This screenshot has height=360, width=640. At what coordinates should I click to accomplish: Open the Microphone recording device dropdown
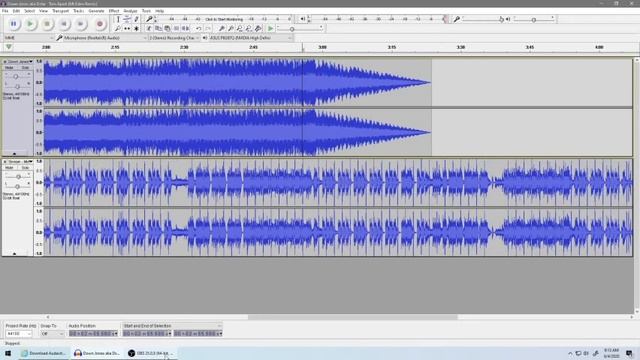click(x=105, y=38)
